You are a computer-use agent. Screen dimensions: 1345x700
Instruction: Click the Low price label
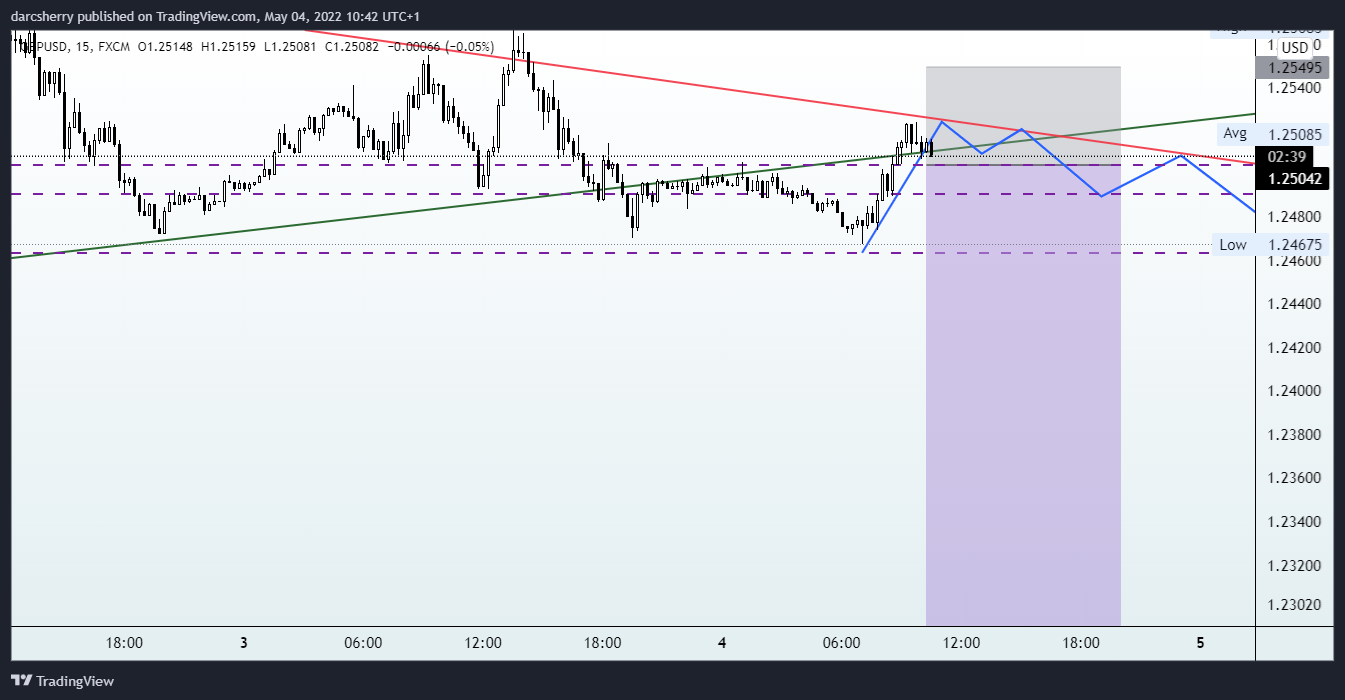tap(1233, 244)
